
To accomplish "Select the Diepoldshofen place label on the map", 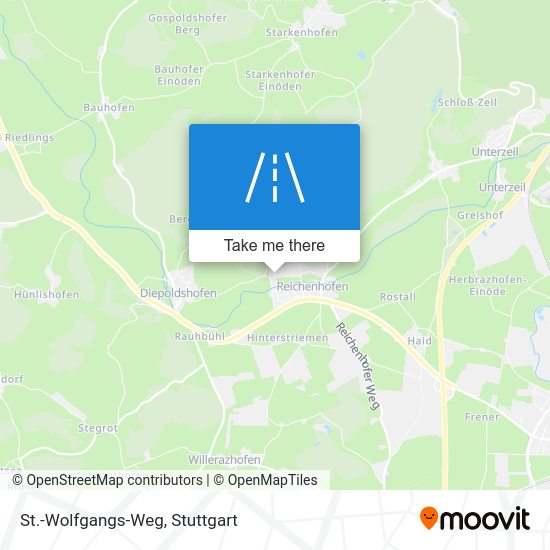I will pos(178,293).
